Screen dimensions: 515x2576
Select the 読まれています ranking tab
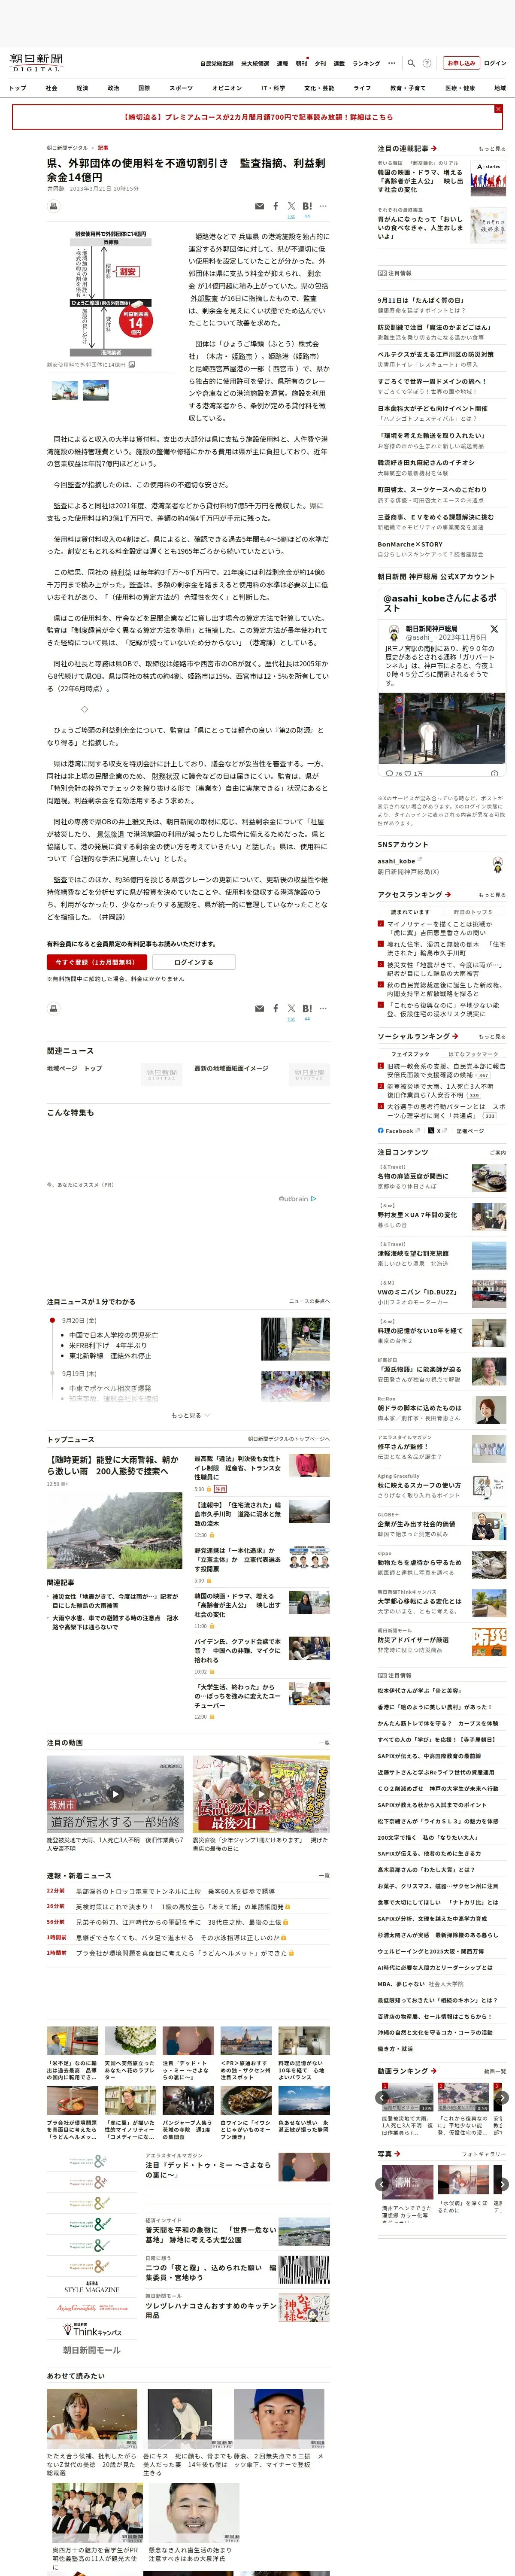coord(410,911)
